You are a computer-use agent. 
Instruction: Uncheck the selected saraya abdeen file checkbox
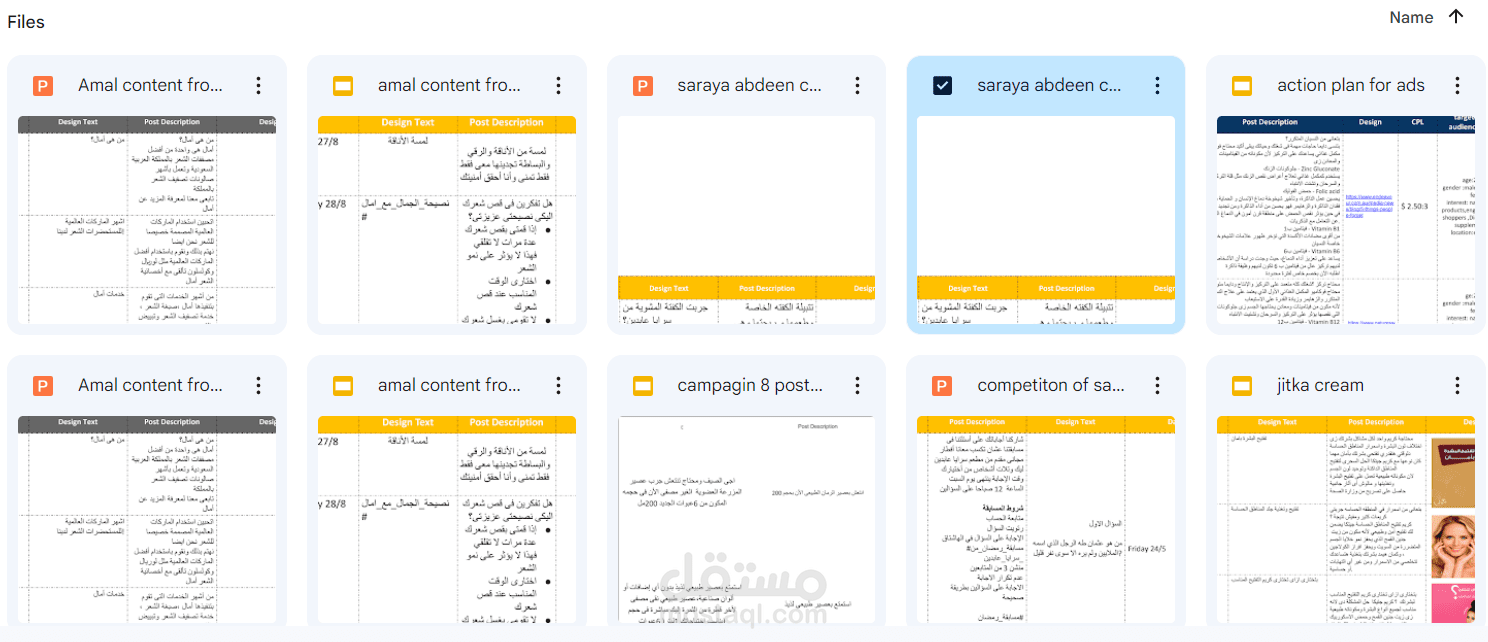click(942, 86)
